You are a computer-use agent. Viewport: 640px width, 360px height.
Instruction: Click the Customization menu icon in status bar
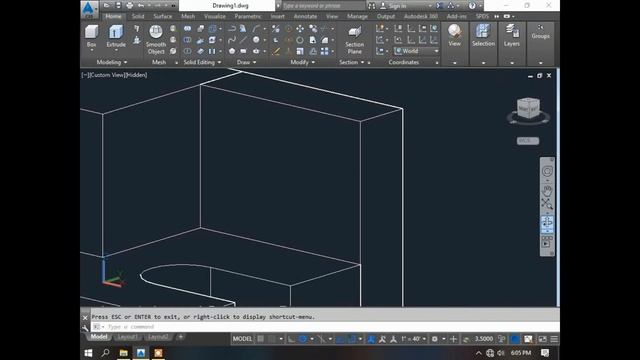554,339
